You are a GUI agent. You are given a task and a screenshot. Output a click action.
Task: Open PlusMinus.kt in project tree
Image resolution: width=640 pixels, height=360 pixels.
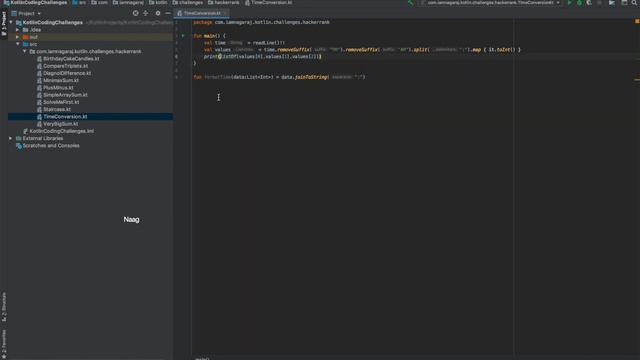[x=58, y=88]
